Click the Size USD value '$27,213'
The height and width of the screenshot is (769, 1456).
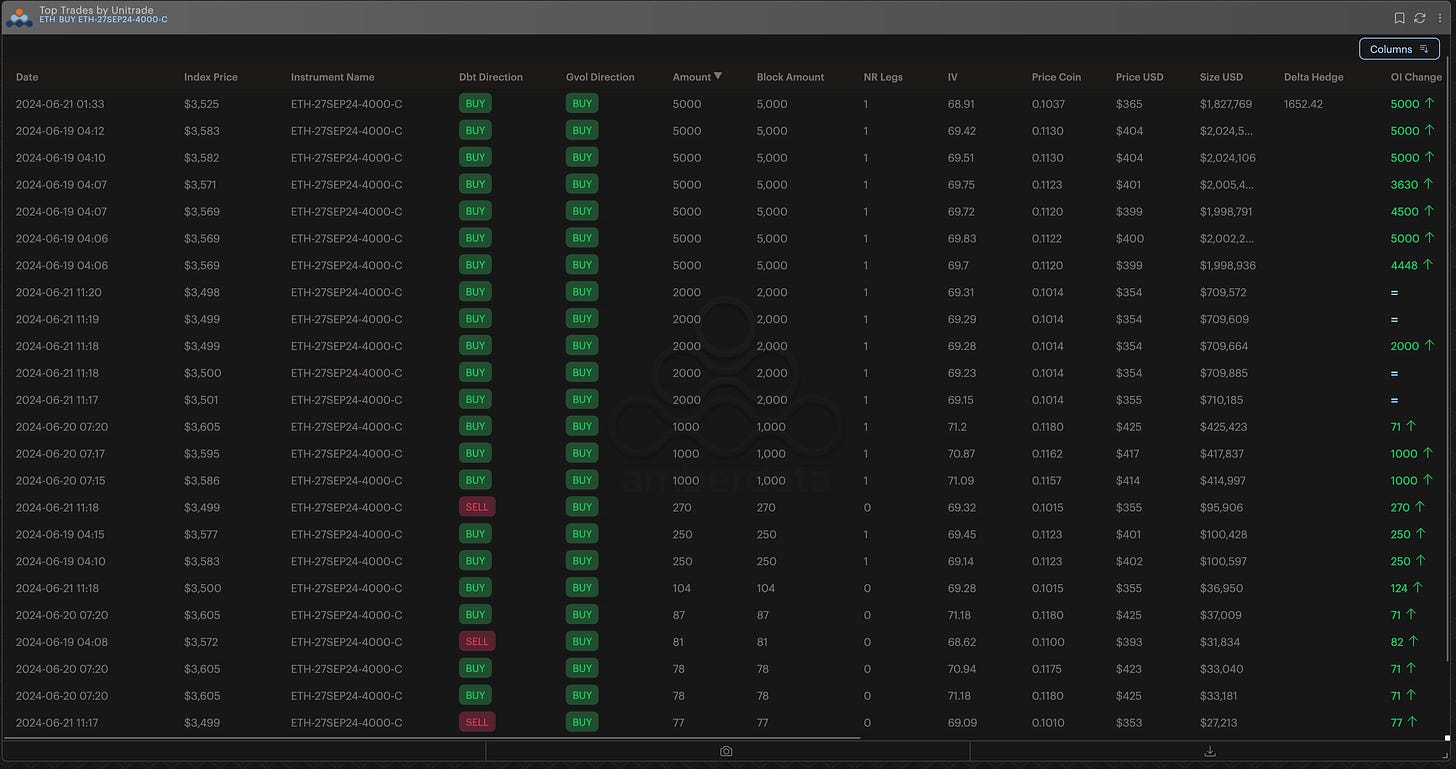pos(1219,722)
